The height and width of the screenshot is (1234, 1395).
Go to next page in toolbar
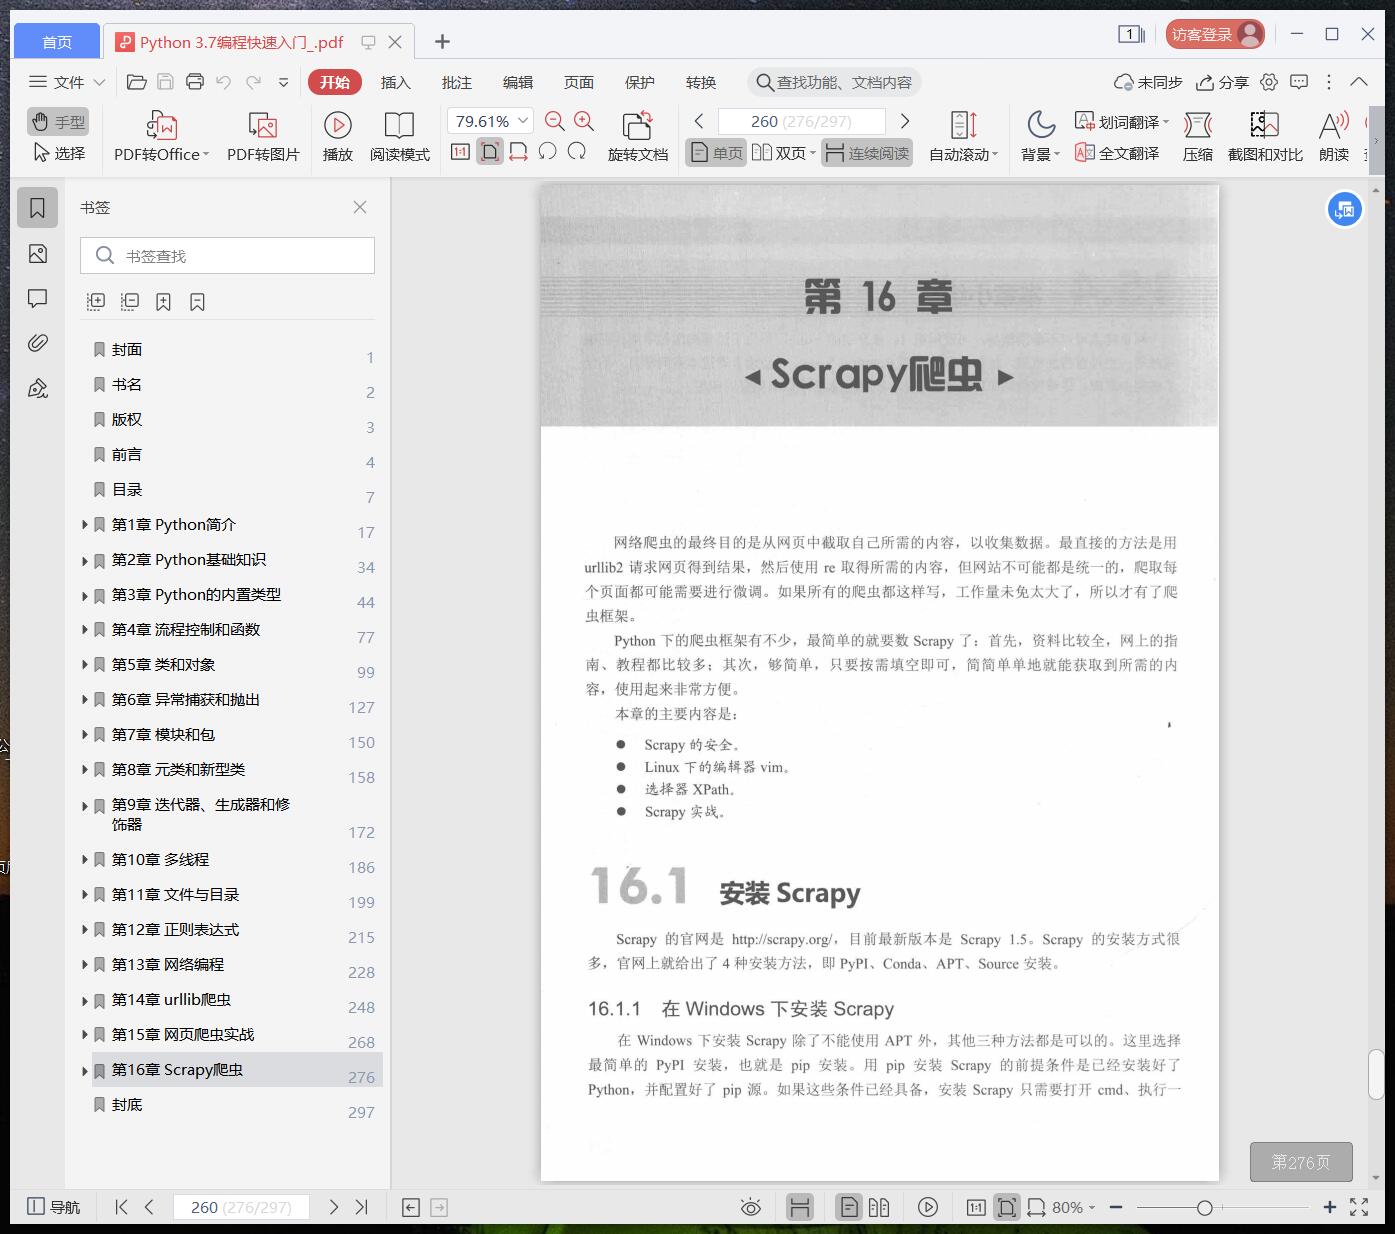click(x=905, y=122)
